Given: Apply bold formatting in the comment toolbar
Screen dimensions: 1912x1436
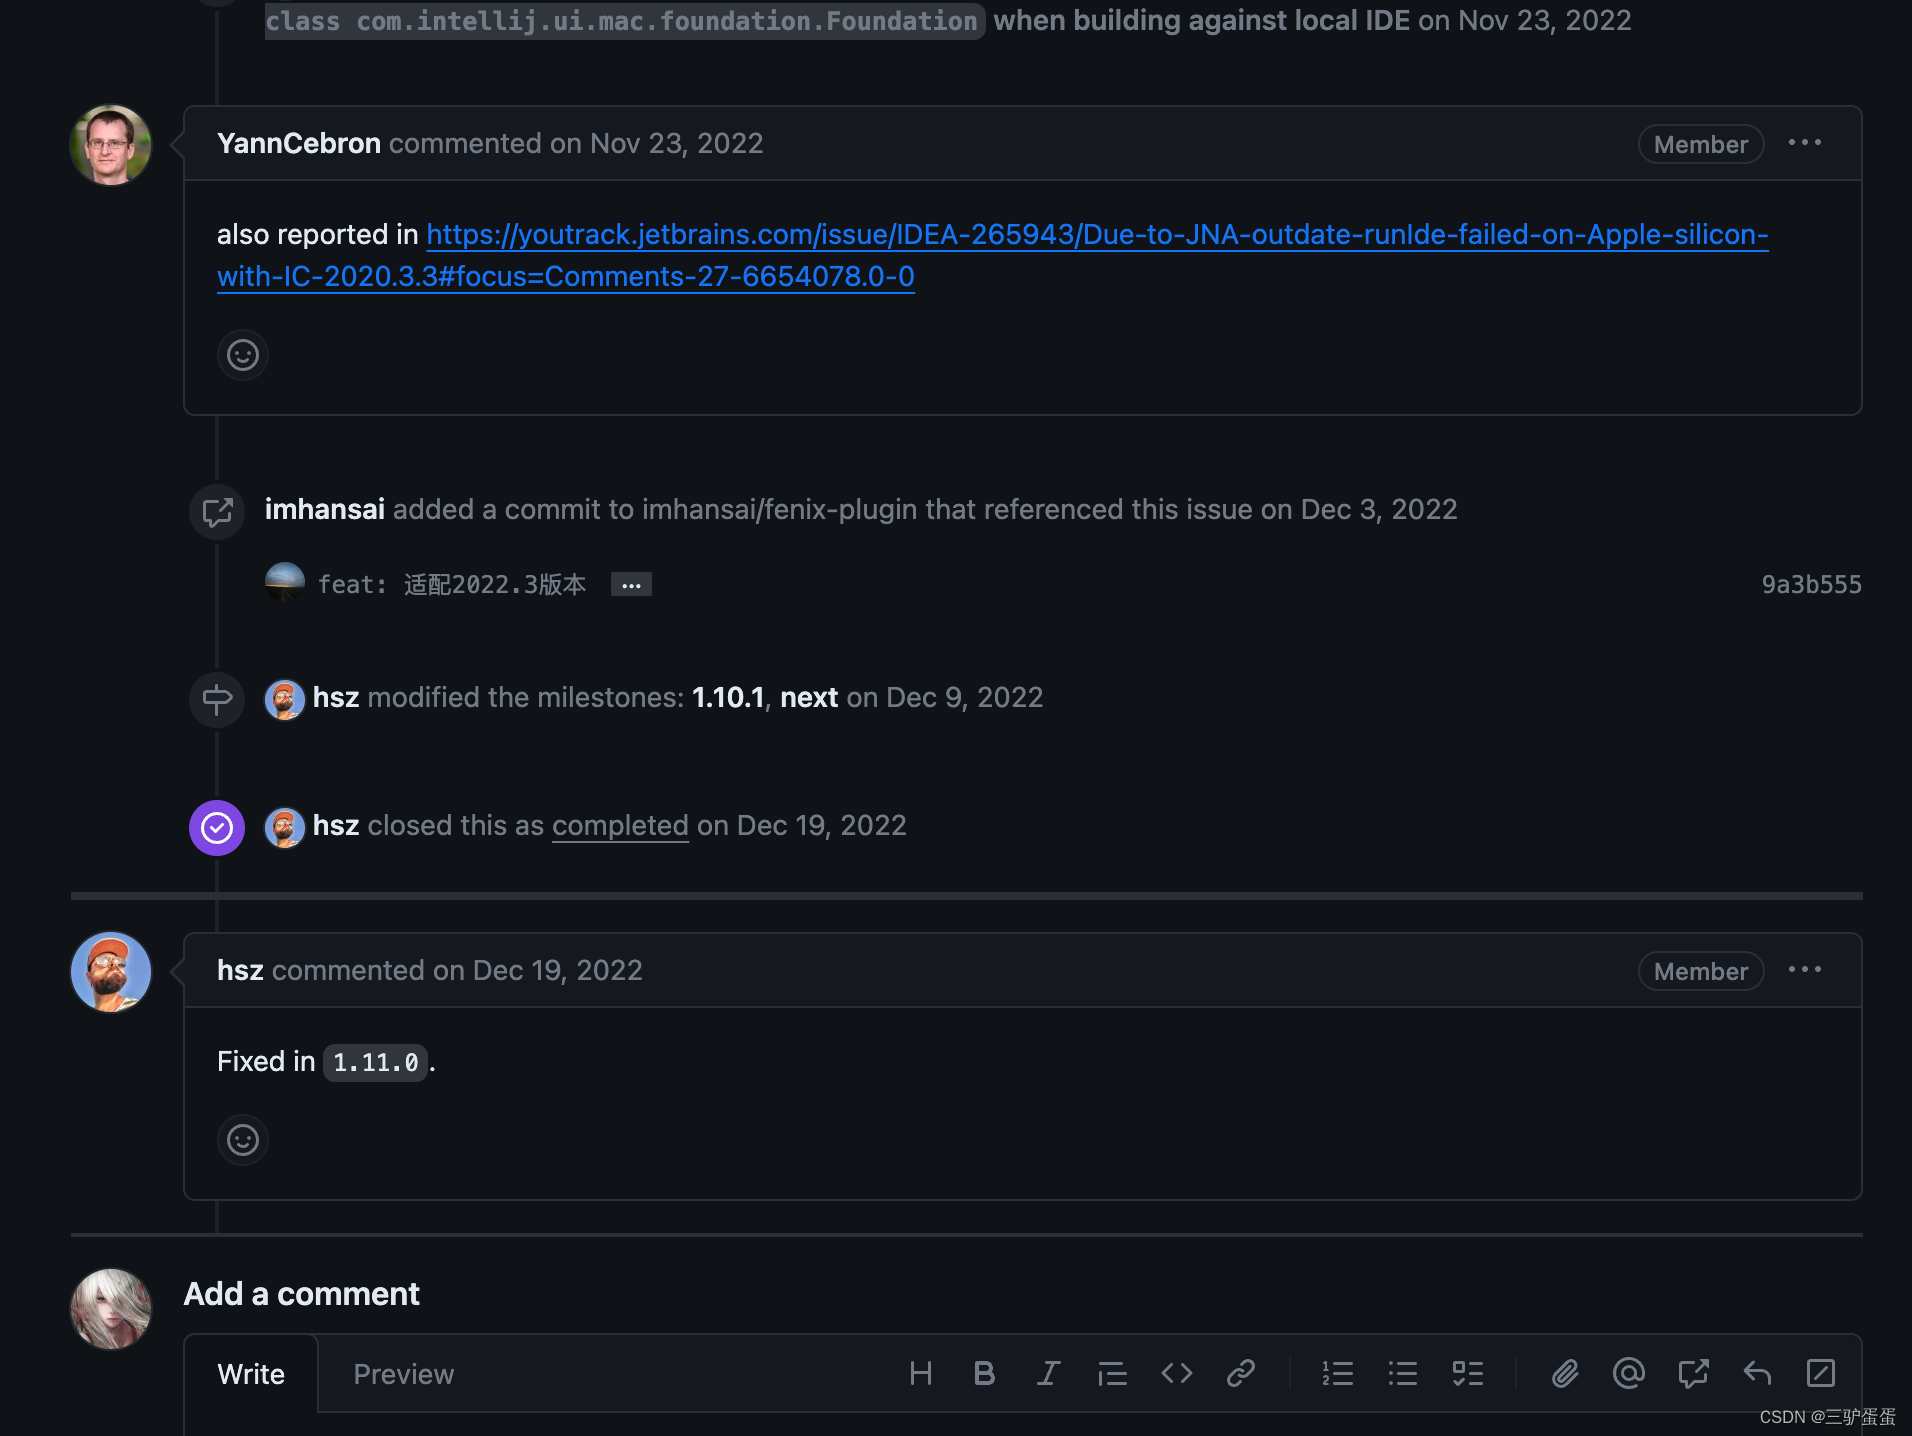Looking at the screenshot, I should 984,1373.
